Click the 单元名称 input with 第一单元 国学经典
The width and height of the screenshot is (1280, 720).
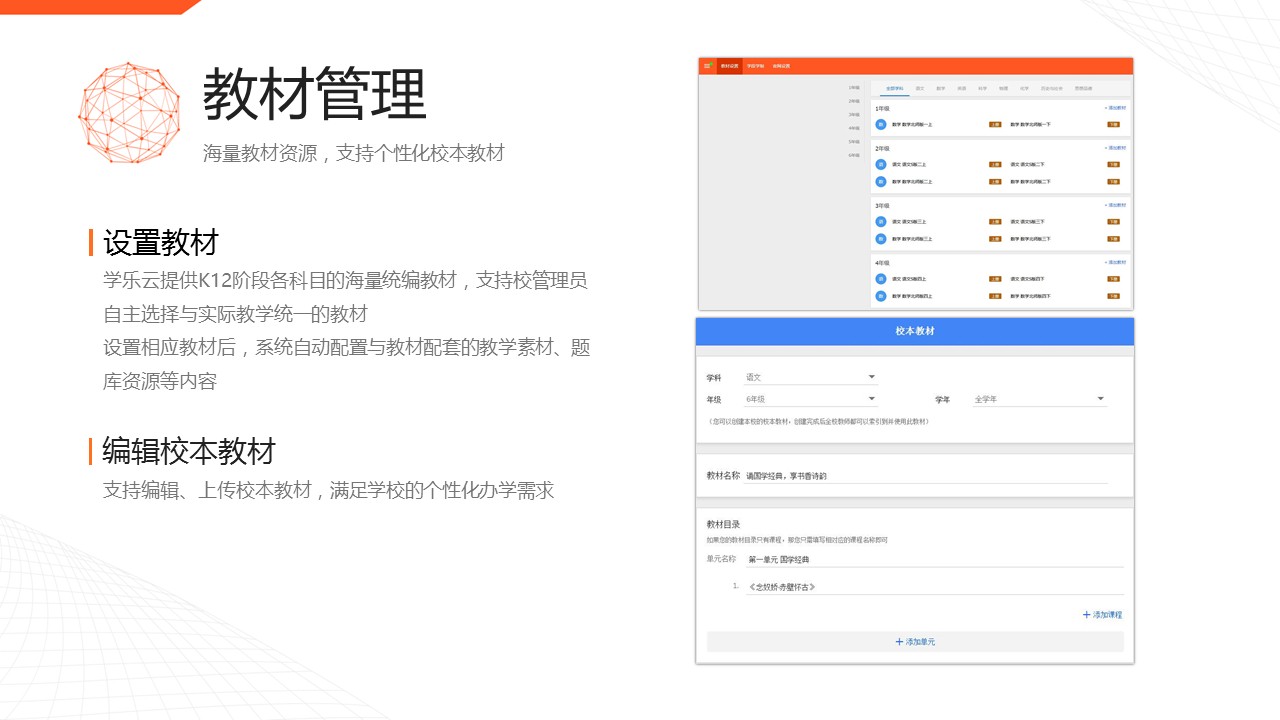click(935, 560)
